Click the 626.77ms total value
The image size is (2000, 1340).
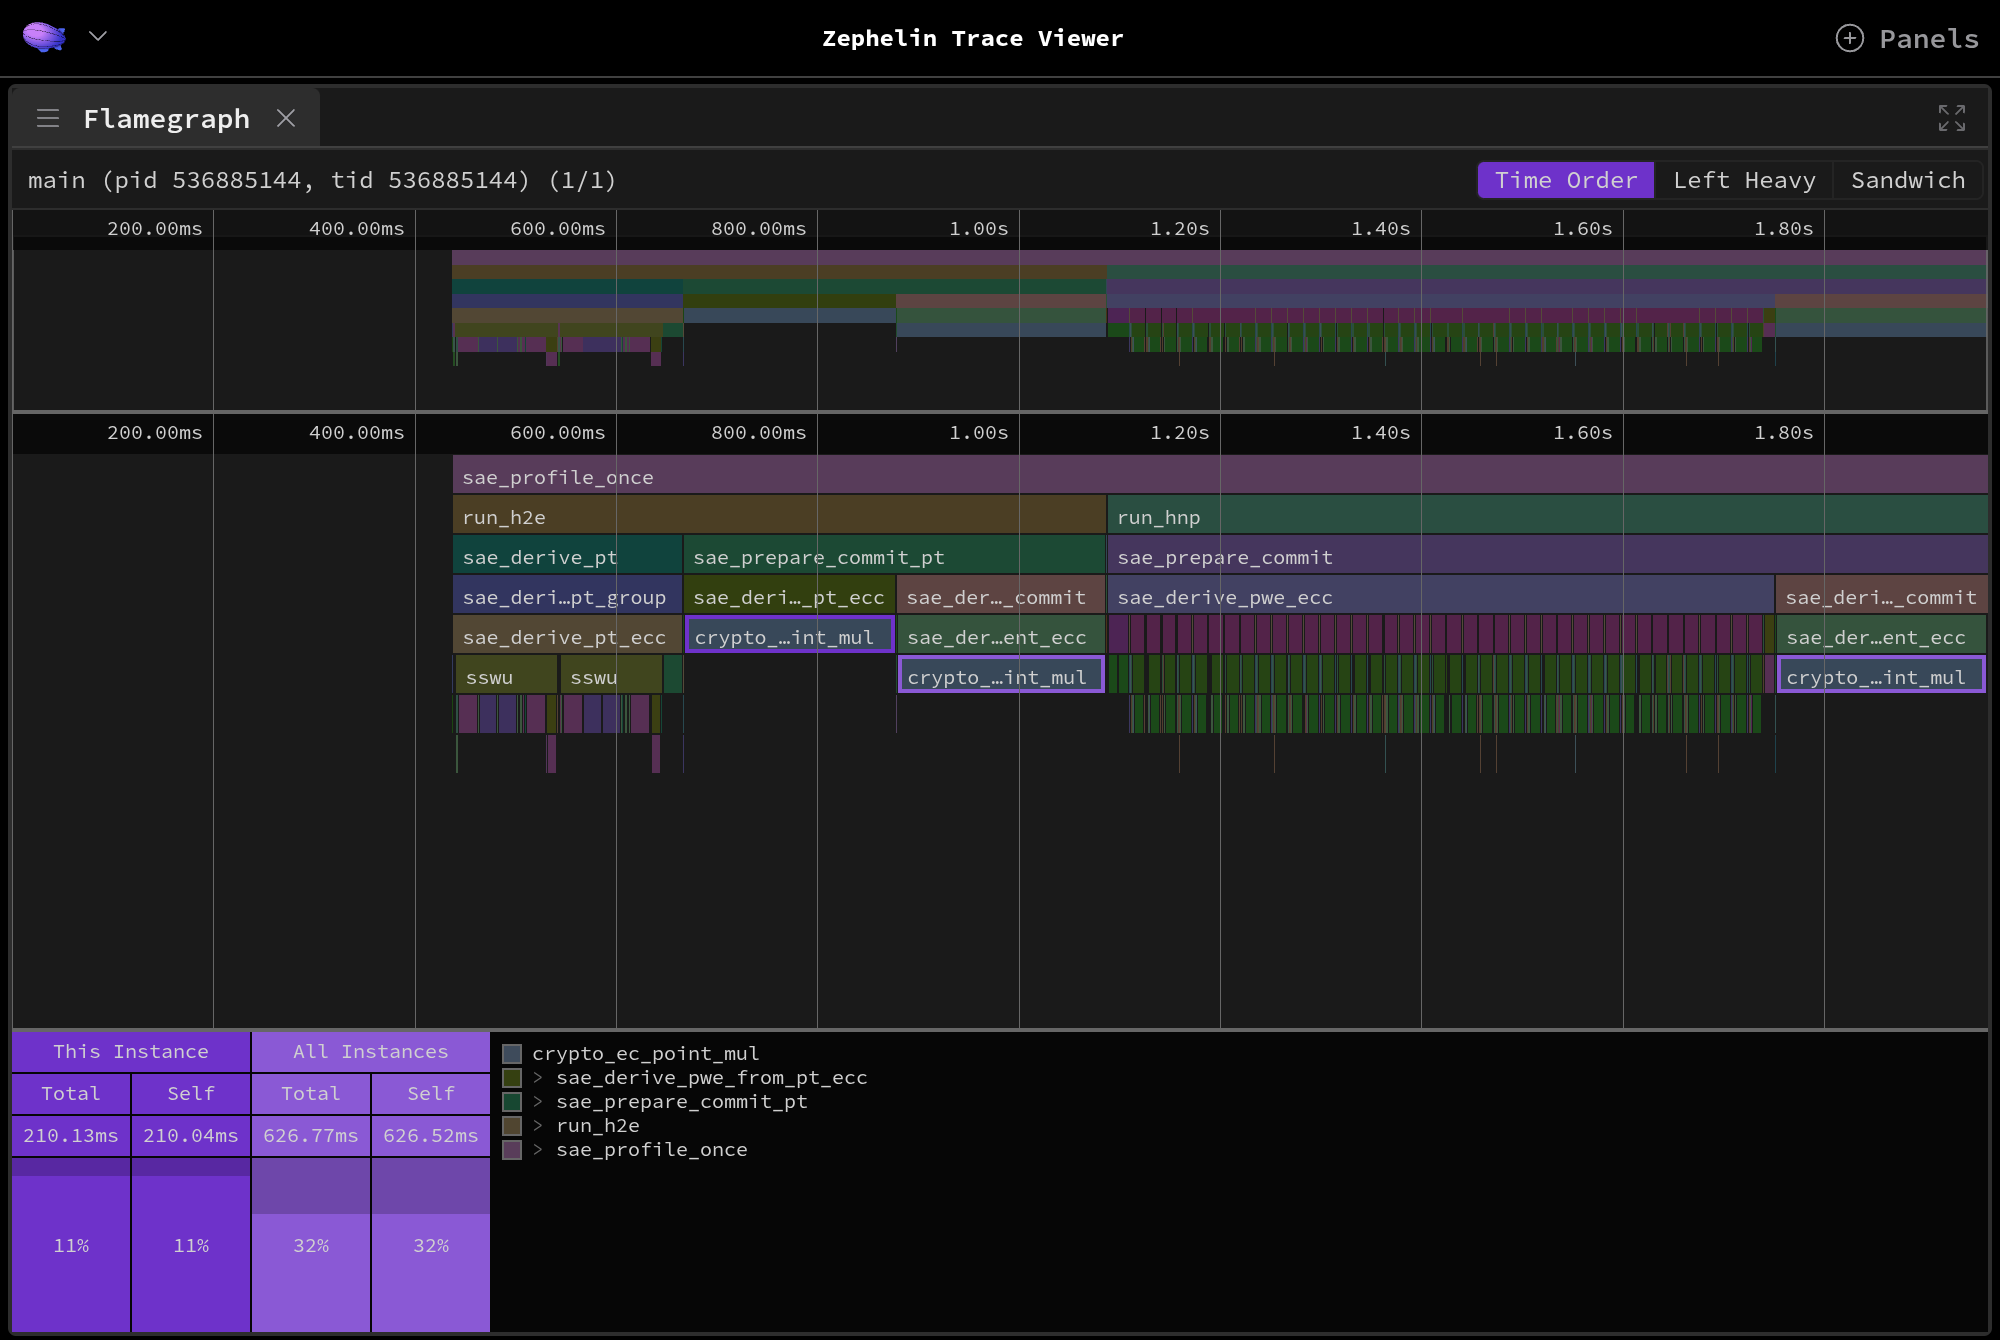point(311,1135)
